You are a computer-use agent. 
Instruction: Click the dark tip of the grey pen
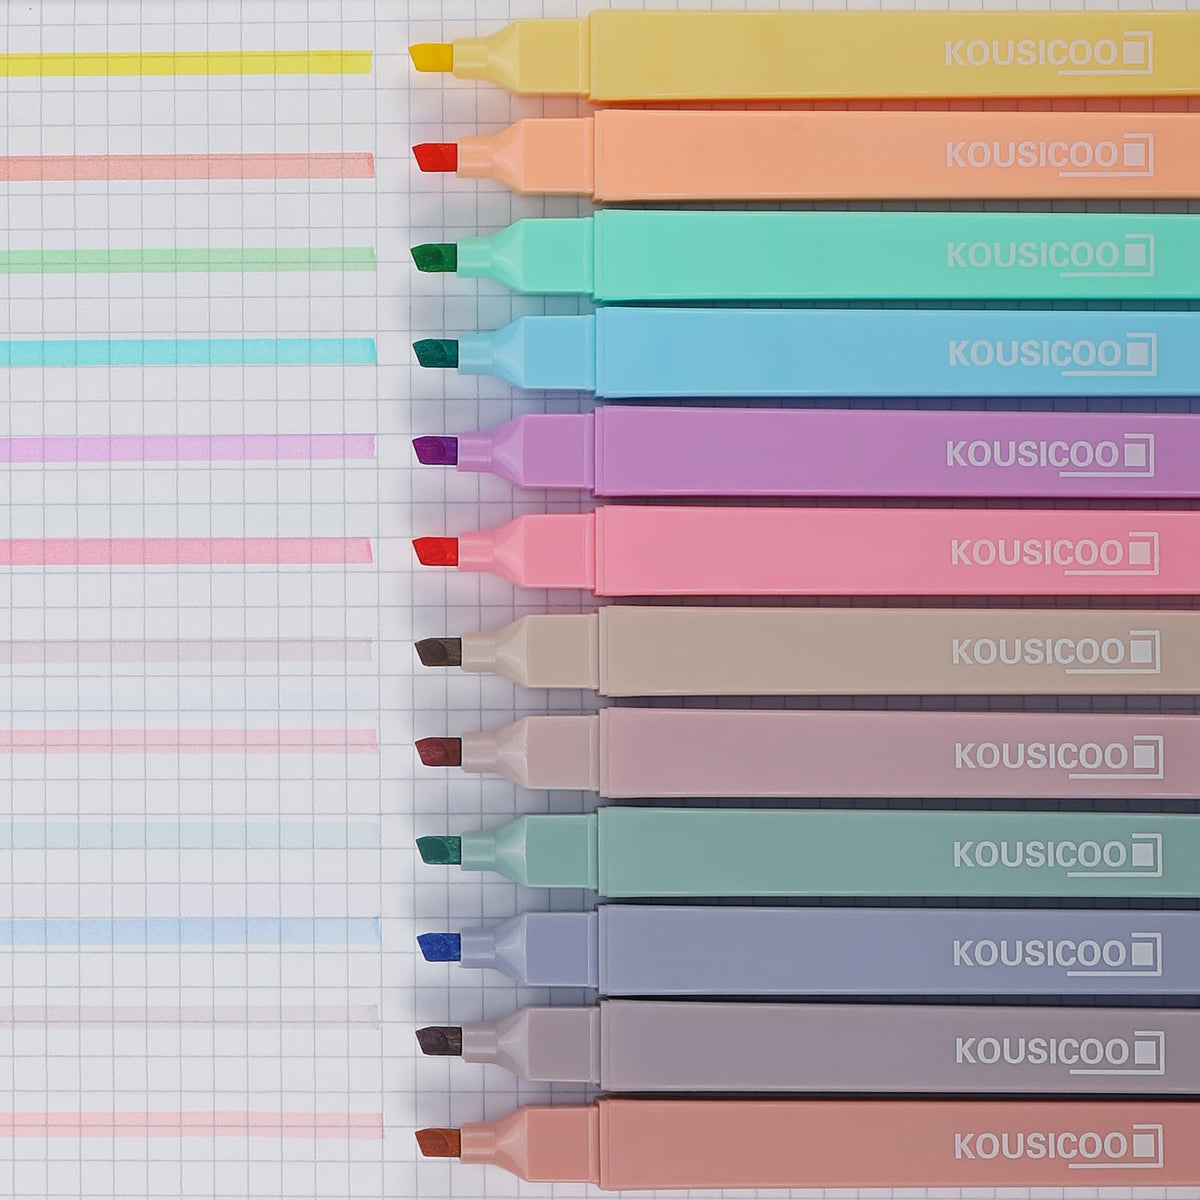(x=439, y=1041)
